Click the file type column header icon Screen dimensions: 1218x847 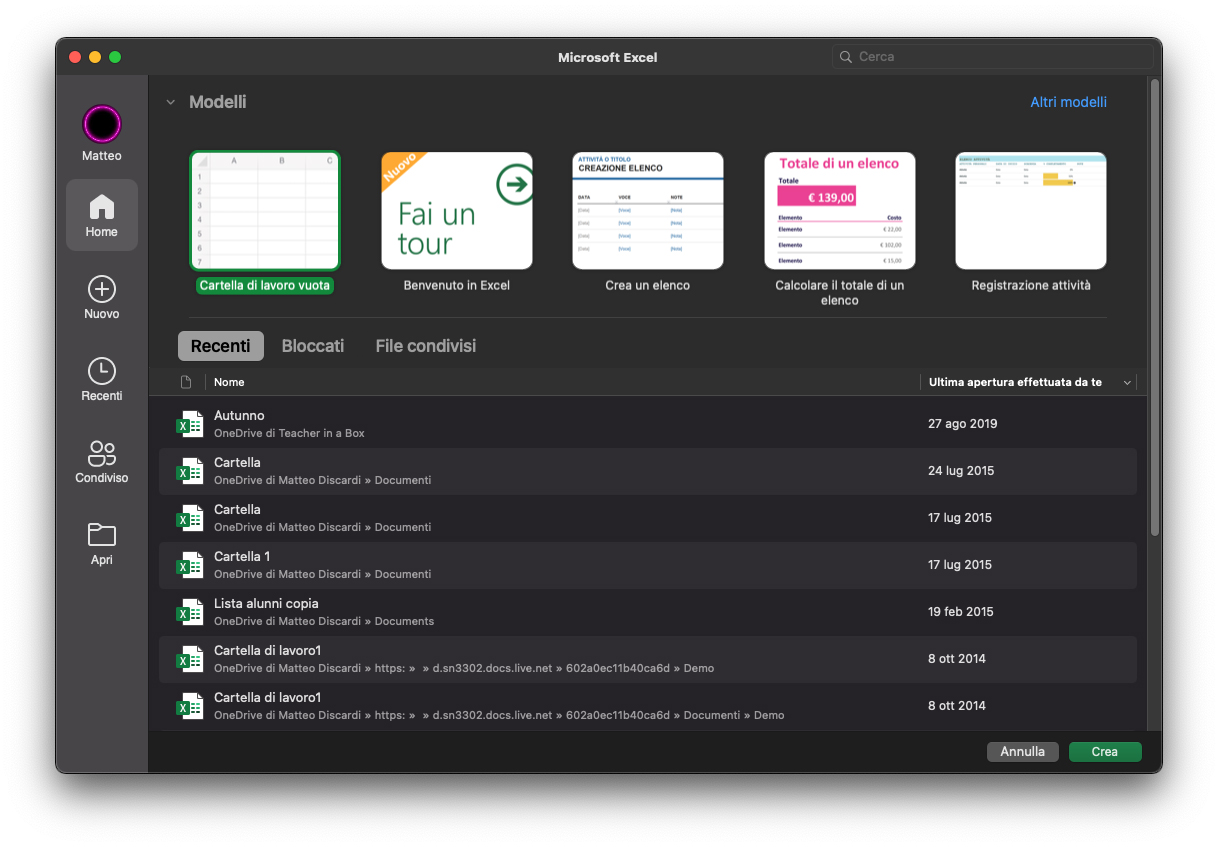click(186, 382)
